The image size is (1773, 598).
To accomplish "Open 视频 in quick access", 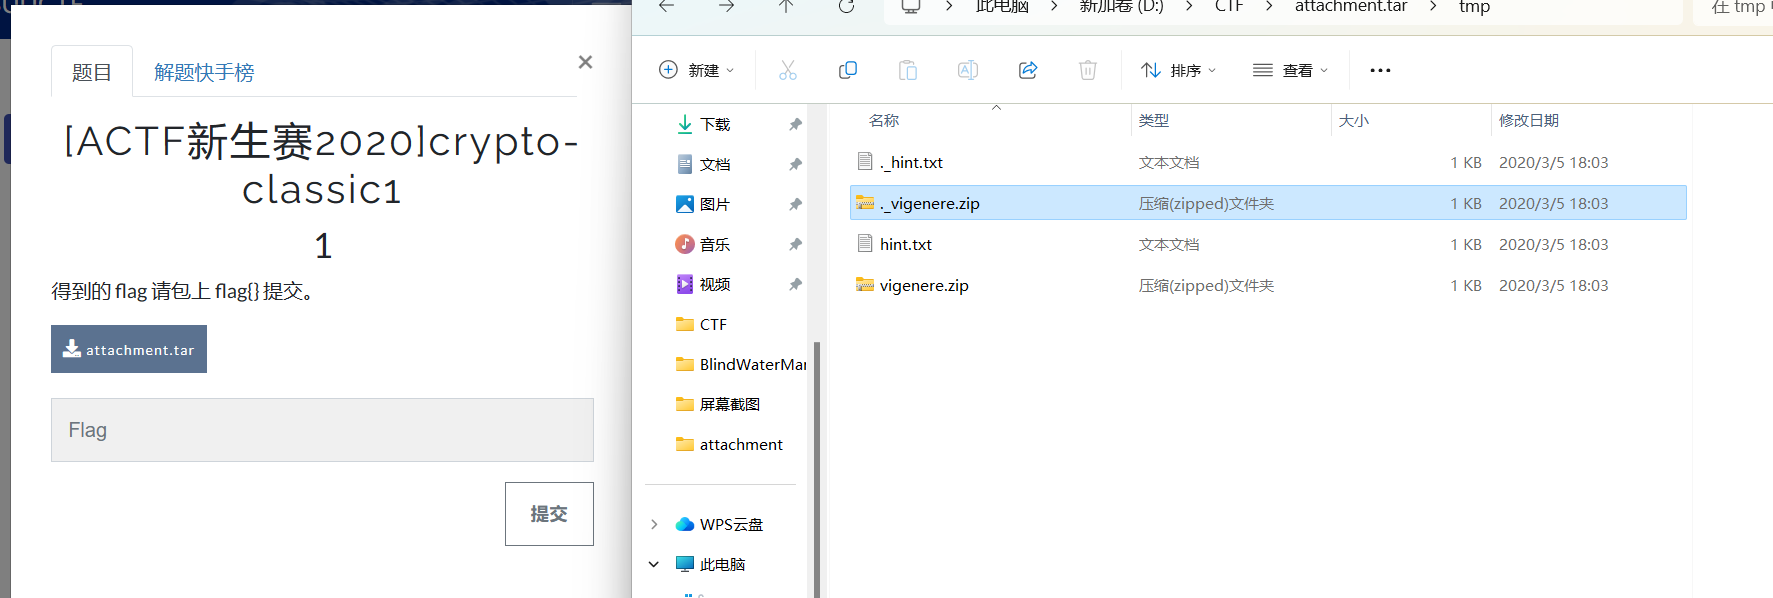I will tap(715, 284).
